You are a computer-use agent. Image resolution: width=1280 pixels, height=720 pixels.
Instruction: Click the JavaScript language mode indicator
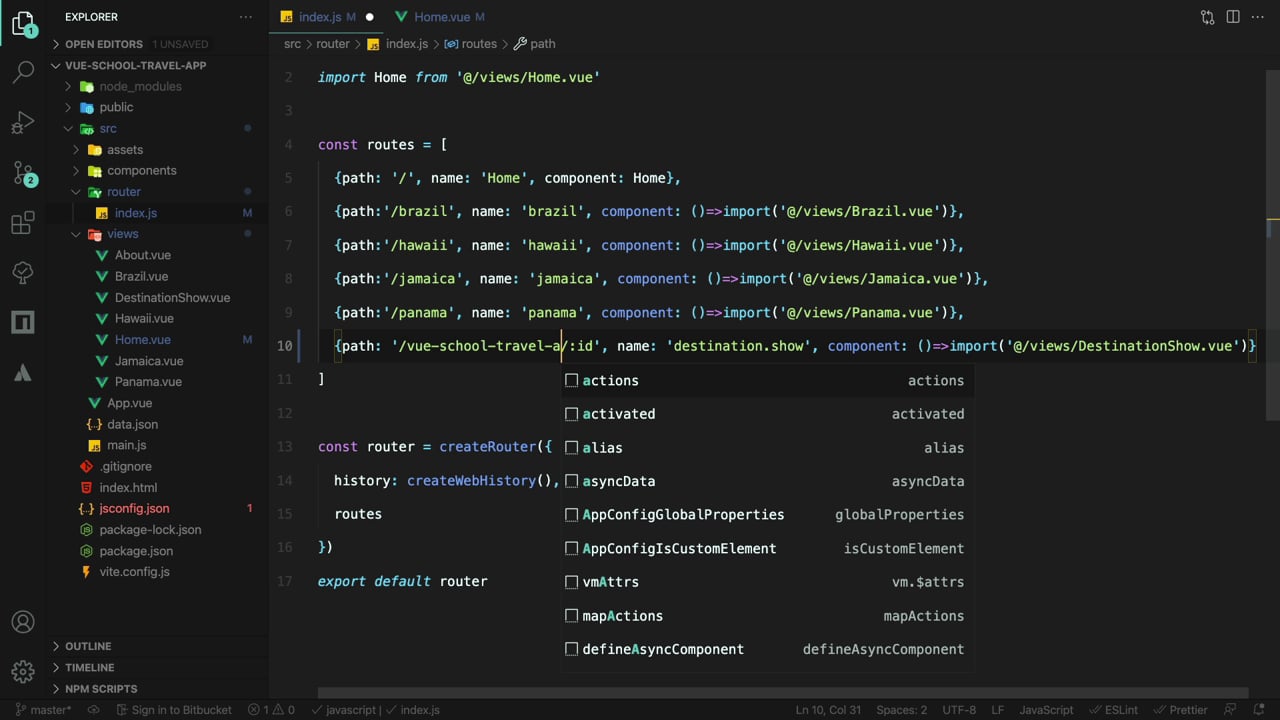(1046, 710)
